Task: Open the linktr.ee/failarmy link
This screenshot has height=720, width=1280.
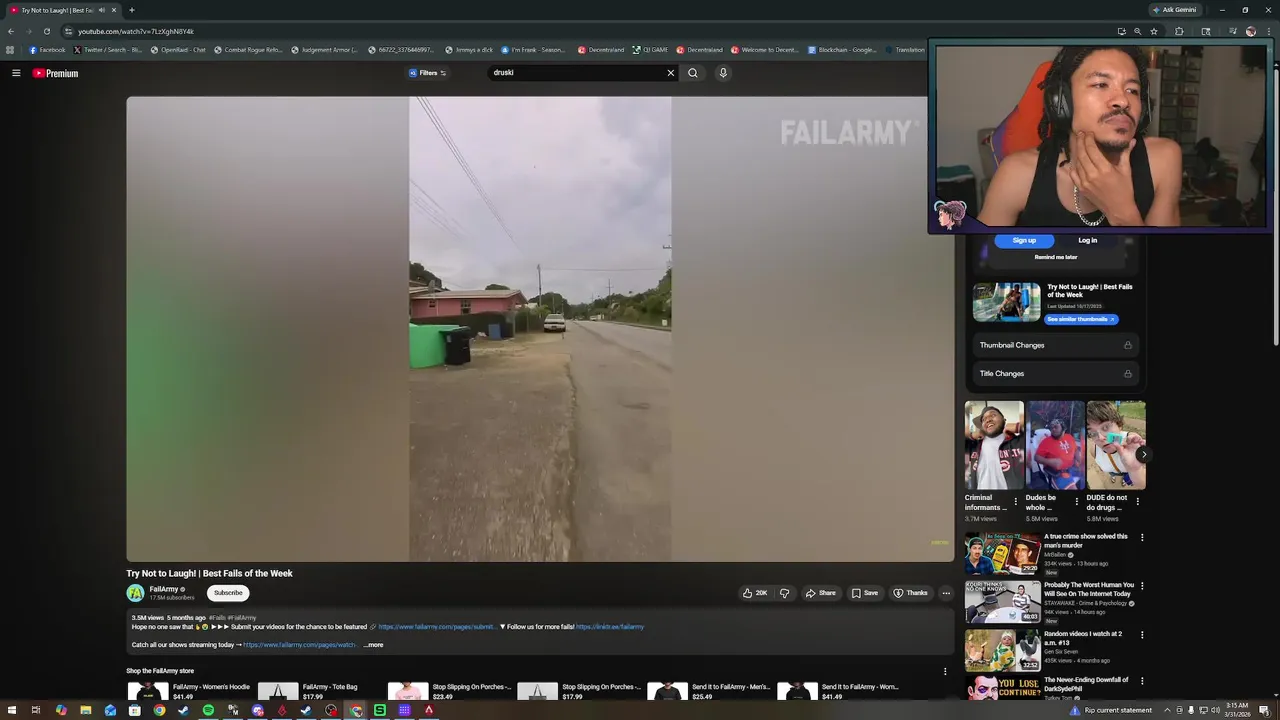Action: 610,627
